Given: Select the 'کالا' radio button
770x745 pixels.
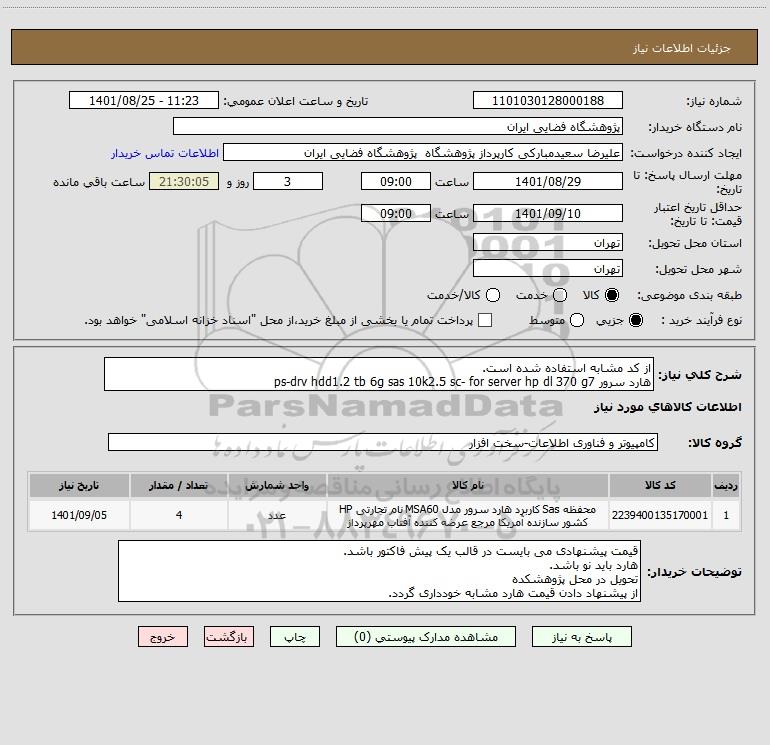Looking at the screenshot, I should point(612,295).
